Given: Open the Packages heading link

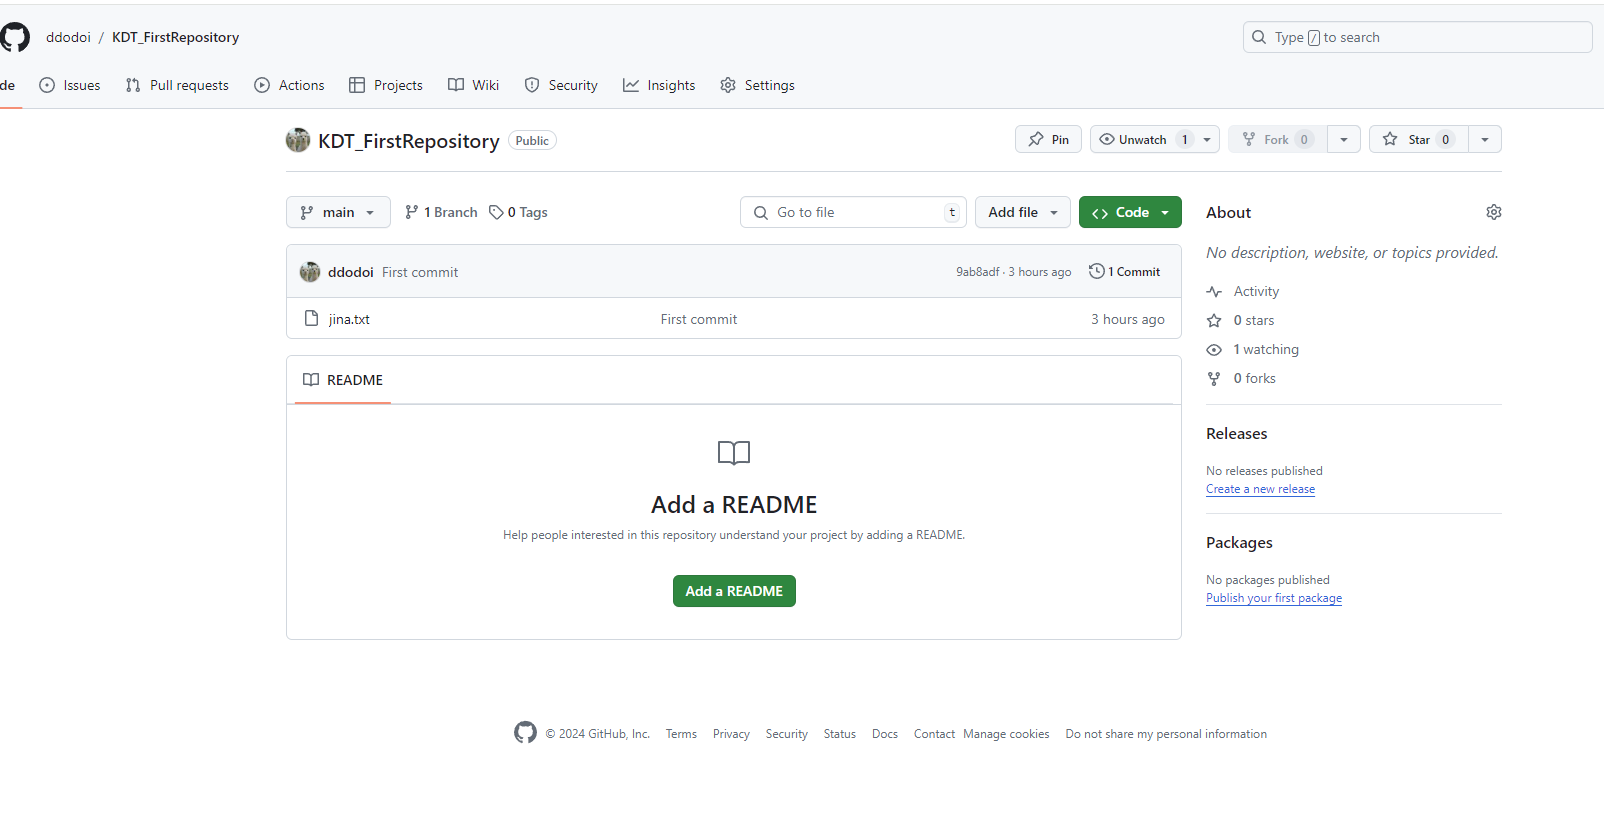Looking at the screenshot, I should 1239,542.
